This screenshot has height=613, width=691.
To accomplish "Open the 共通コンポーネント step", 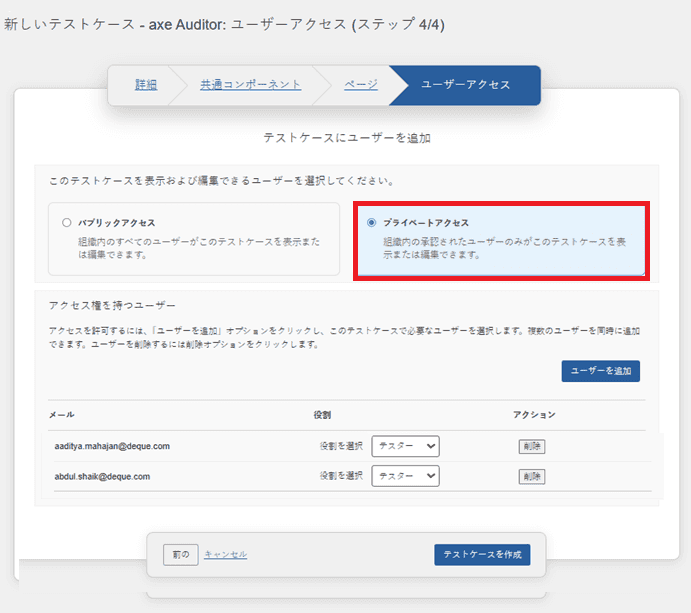I will [x=250, y=85].
